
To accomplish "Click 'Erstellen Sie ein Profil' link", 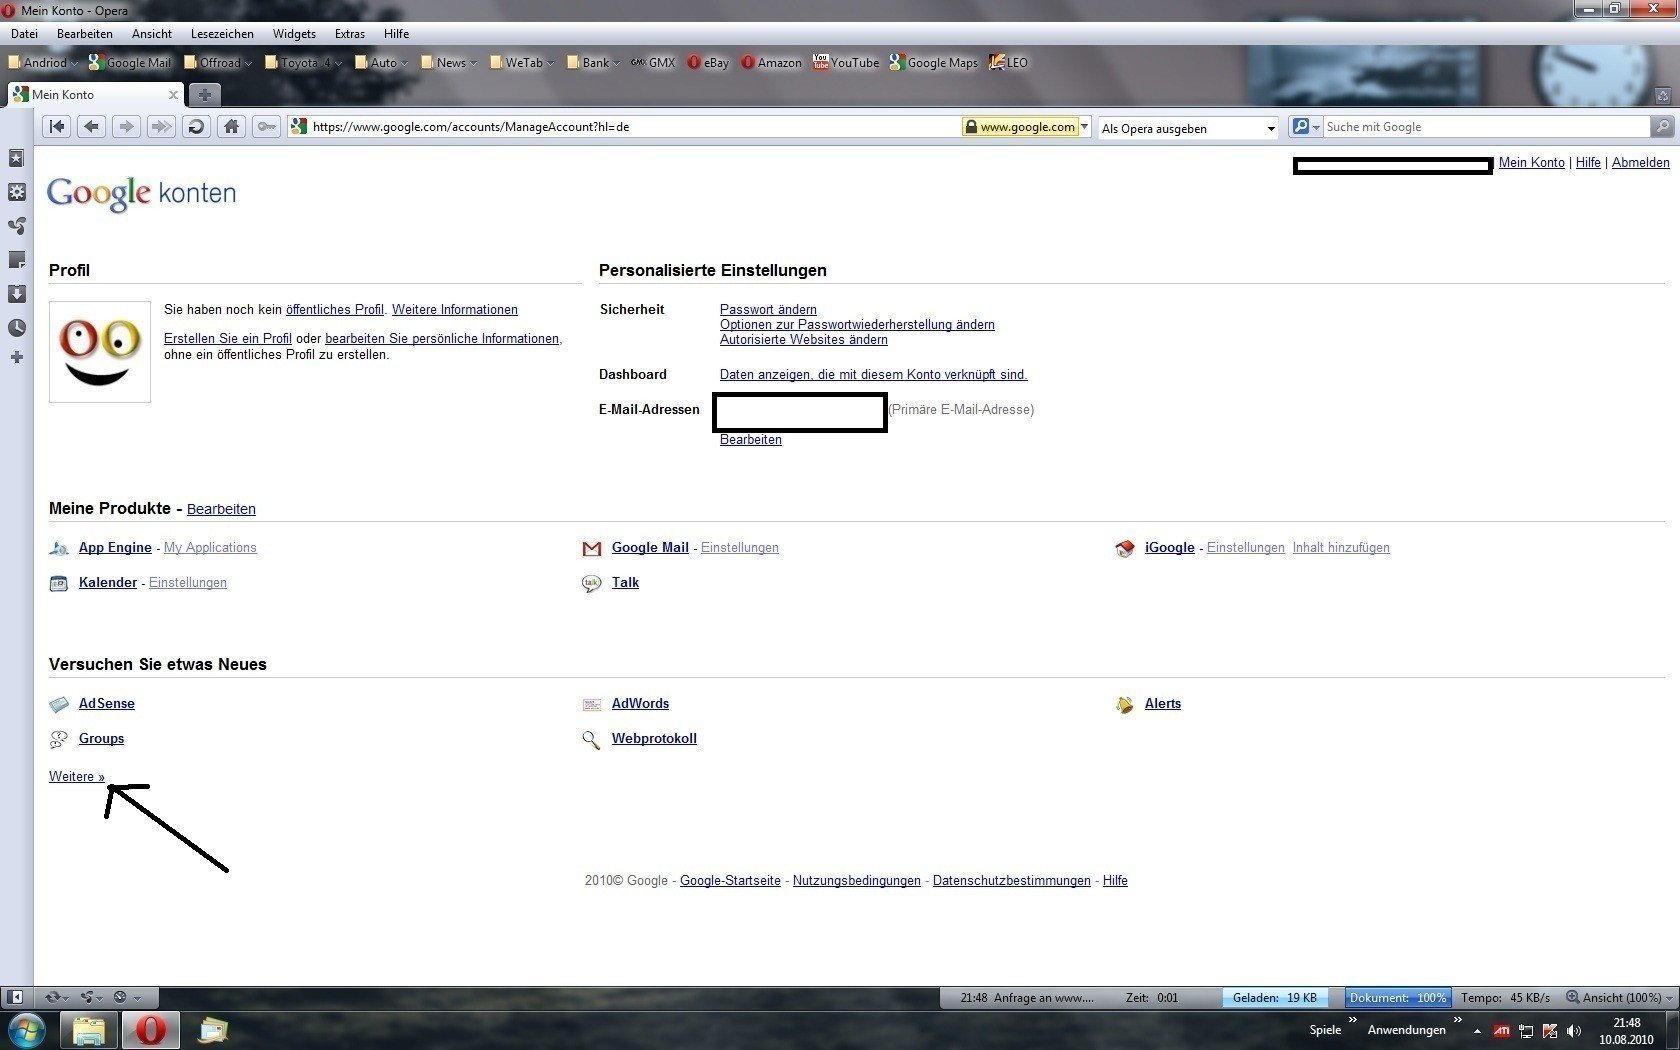I will coord(228,339).
